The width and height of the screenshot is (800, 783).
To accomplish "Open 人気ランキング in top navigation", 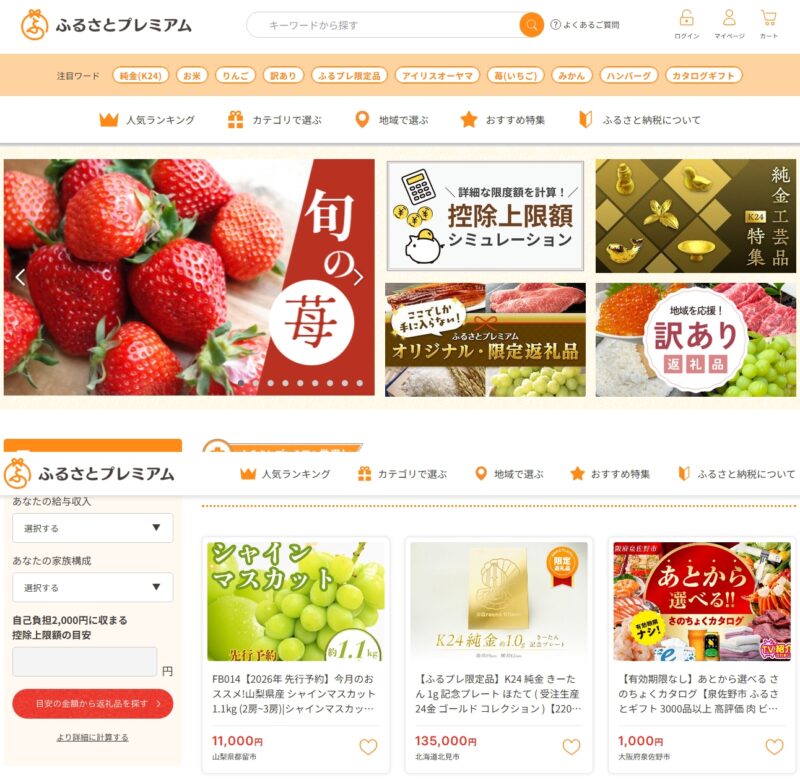I will pyautogui.click(x=147, y=120).
